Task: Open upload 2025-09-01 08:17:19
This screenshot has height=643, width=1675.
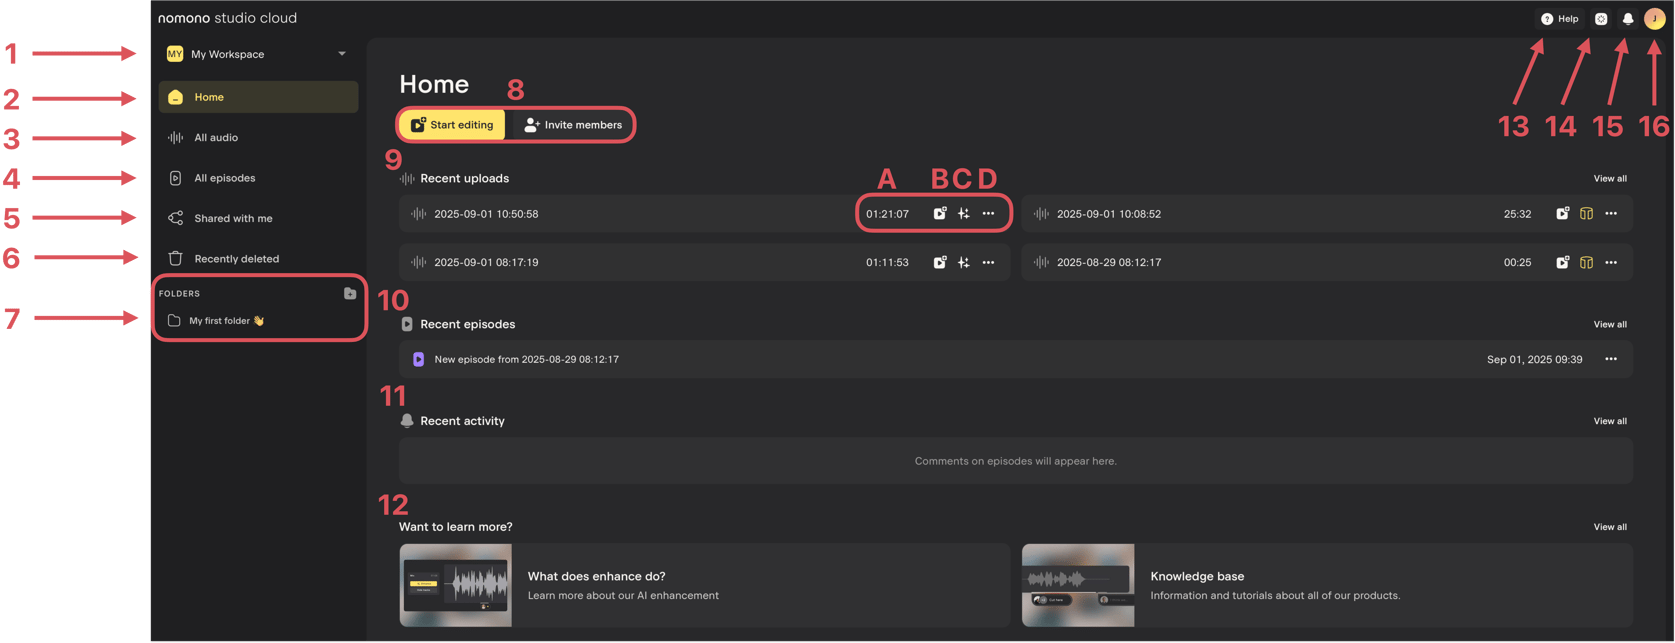Action: 705,263
